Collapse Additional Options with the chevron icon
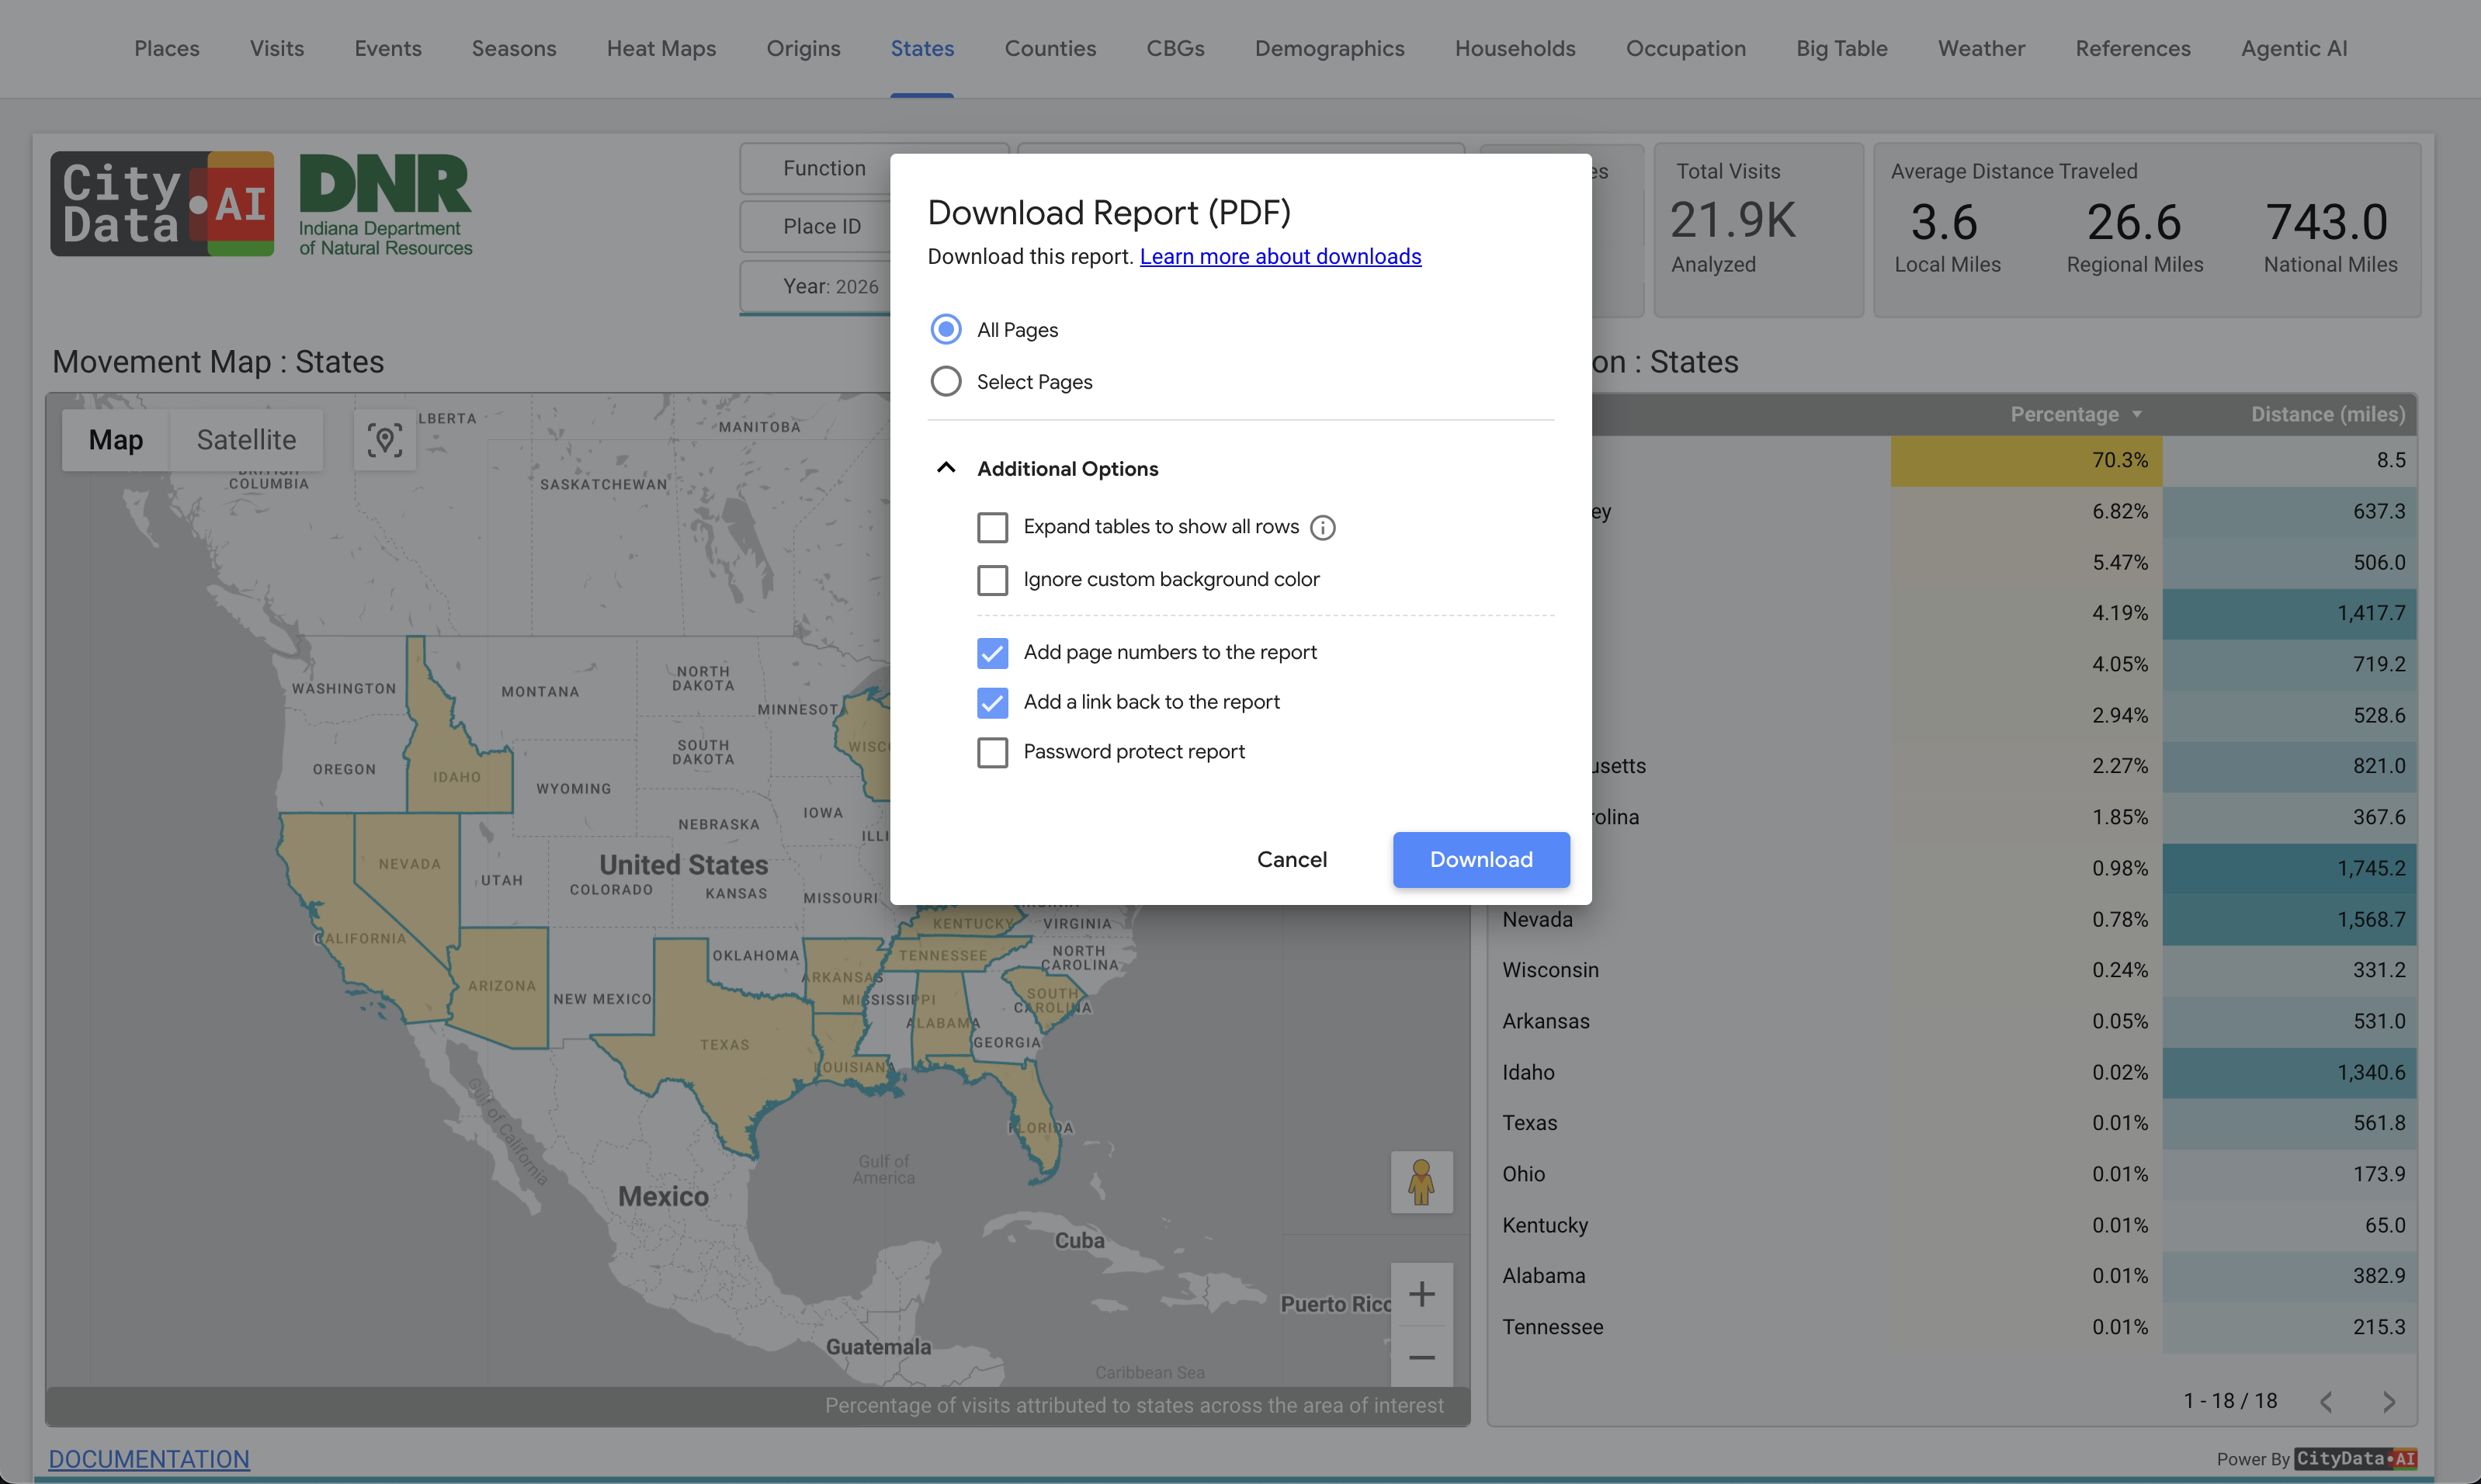Viewport: 2481px width, 1484px height. tap(946, 468)
